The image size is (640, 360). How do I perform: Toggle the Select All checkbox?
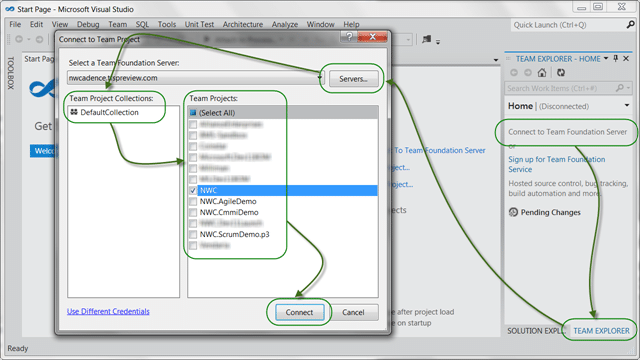pyautogui.click(x=193, y=113)
